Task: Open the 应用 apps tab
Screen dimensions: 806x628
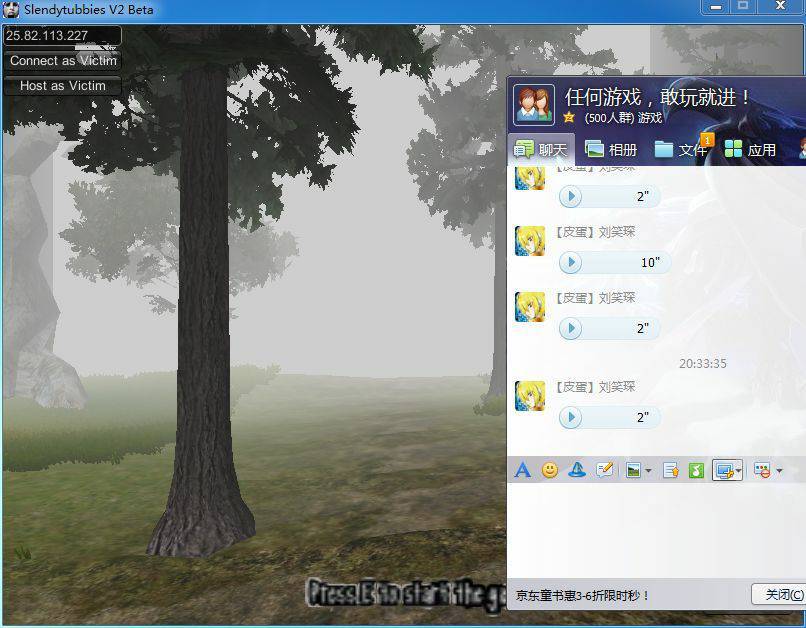Action: pos(750,150)
